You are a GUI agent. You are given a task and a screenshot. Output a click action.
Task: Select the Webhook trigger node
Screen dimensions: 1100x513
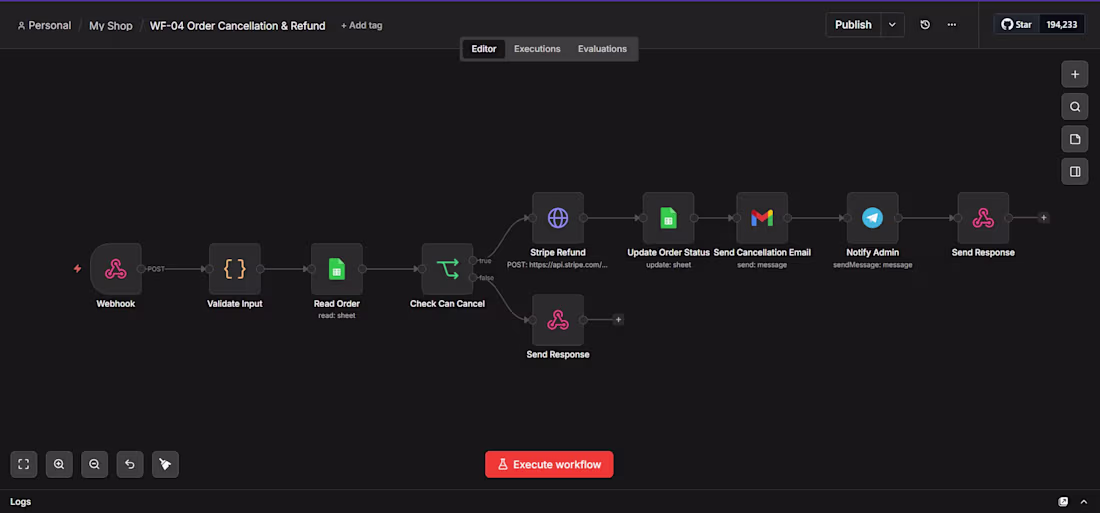pos(116,269)
